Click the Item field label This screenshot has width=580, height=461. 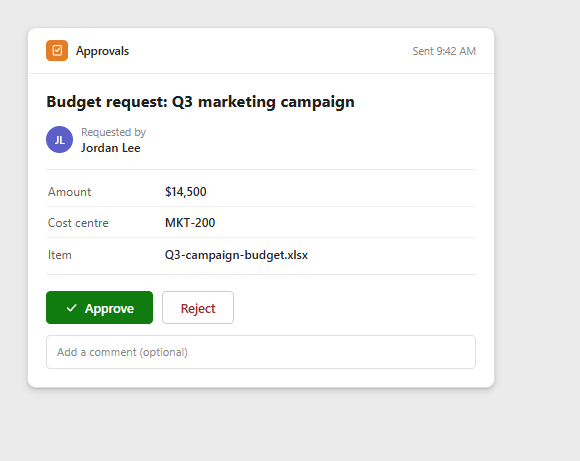point(60,255)
